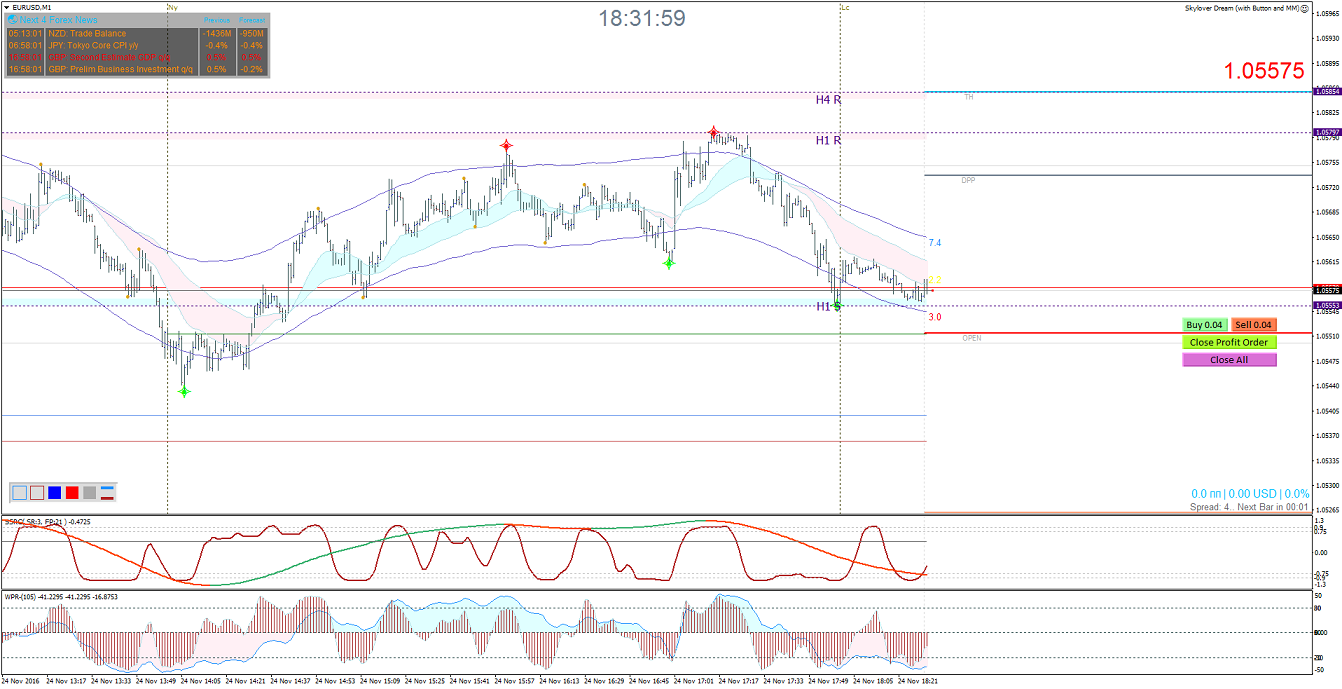Click the green star marker beside the H1 S label
This screenshot has height=689, width=1342.
click(837, 305)
